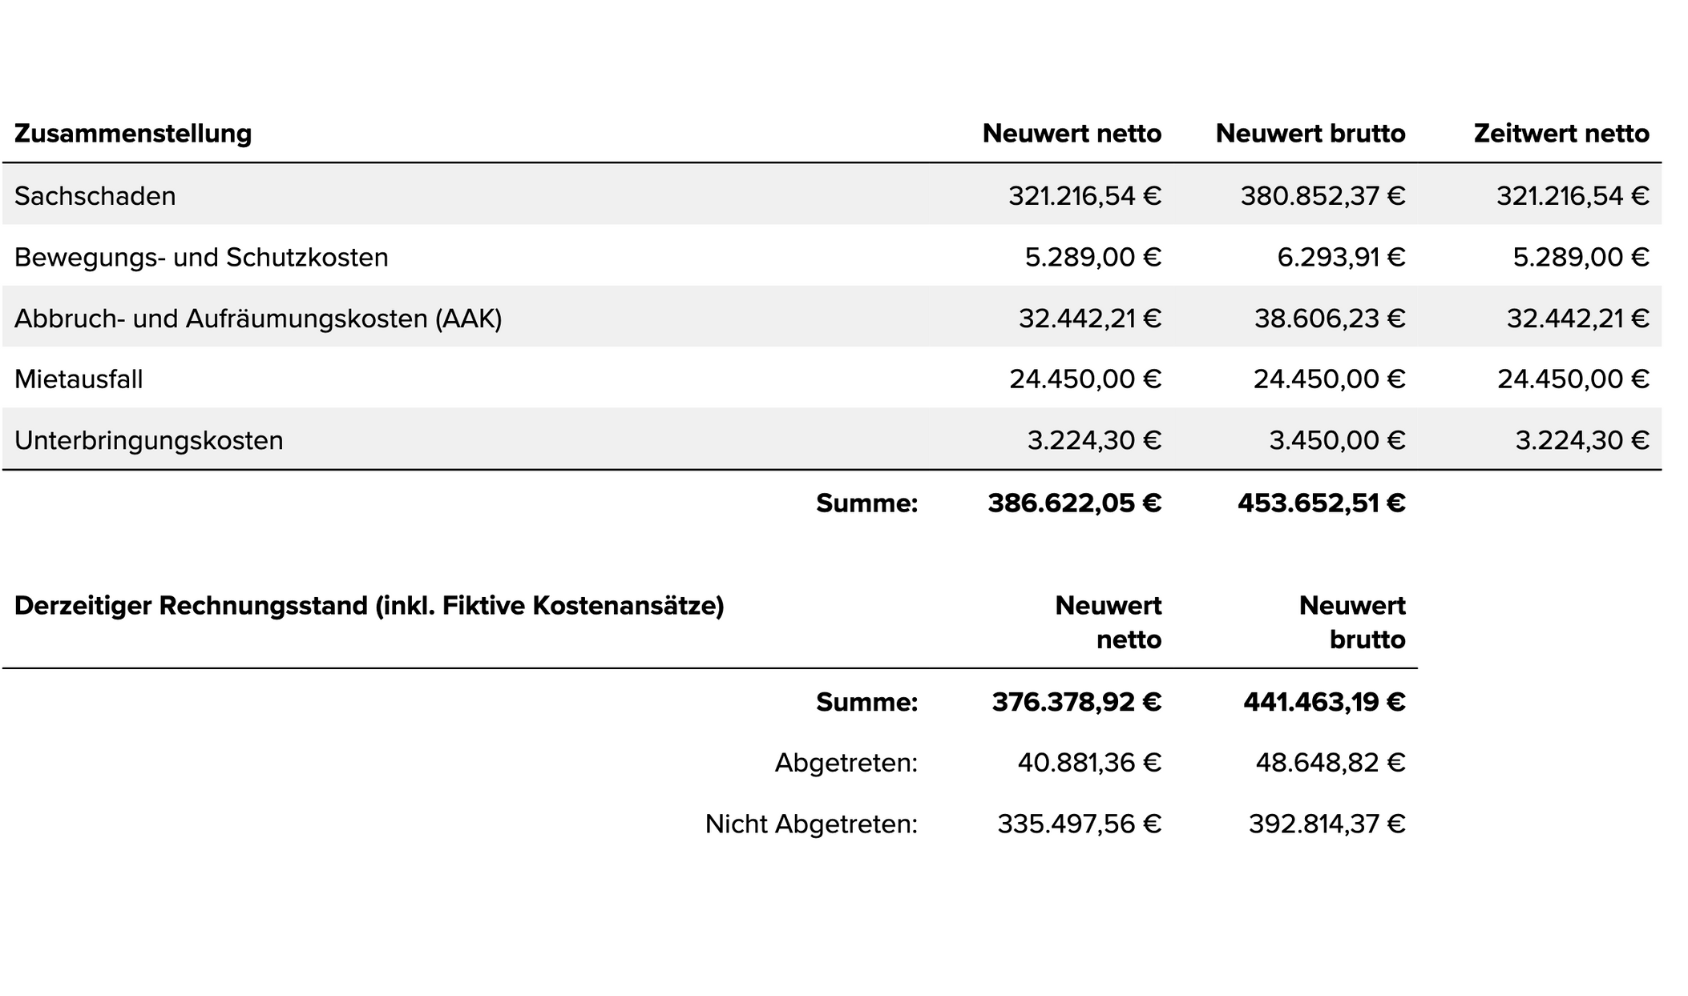The height and width of the screenshot is (996, 1688).
Task: Click the invoice net sum 376.378,92 €
Action: (1076, 702)
